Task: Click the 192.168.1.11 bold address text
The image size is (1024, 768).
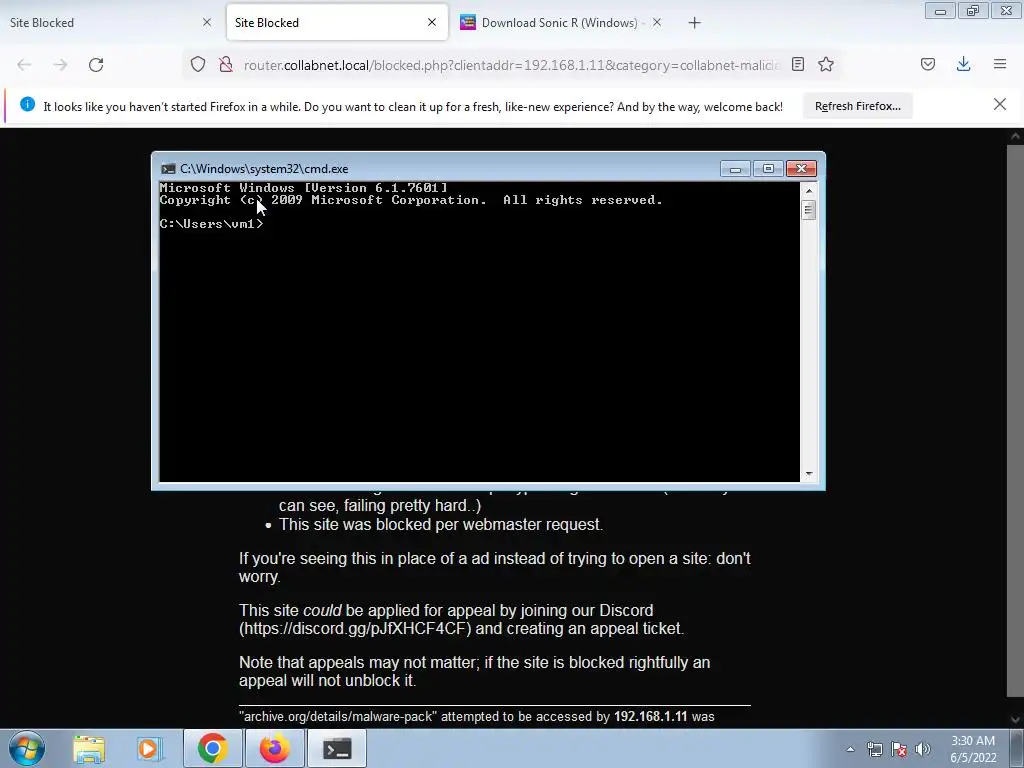Action: pos(650,716)
